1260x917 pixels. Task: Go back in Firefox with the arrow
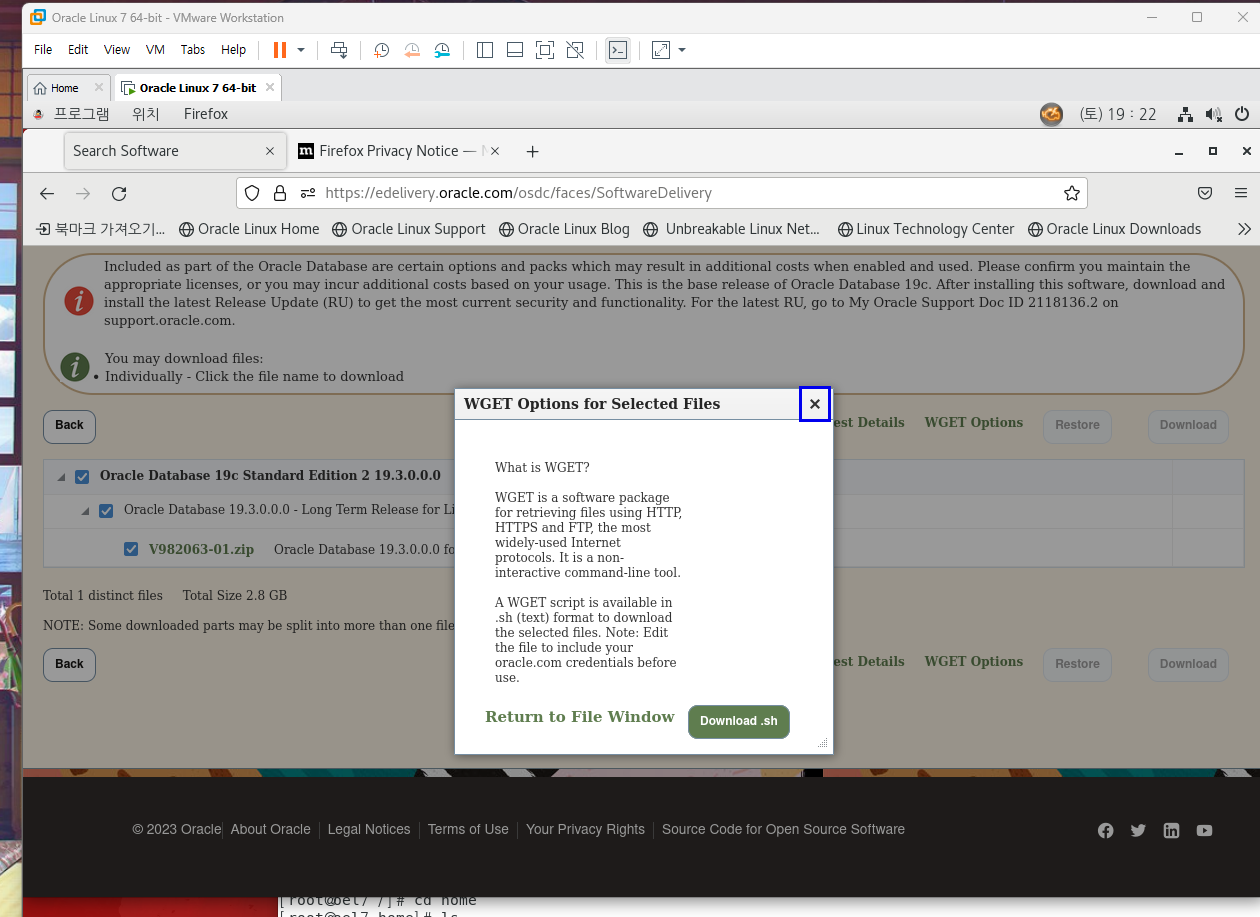point(47,193)
